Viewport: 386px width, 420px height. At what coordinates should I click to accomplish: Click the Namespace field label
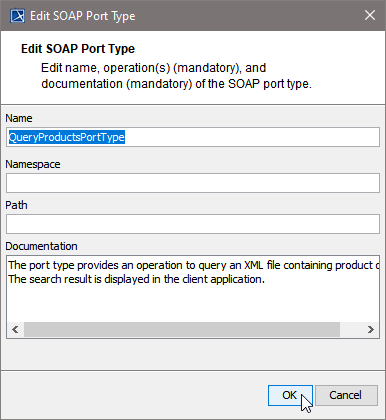pyautogui.click(x=33, y=164)
